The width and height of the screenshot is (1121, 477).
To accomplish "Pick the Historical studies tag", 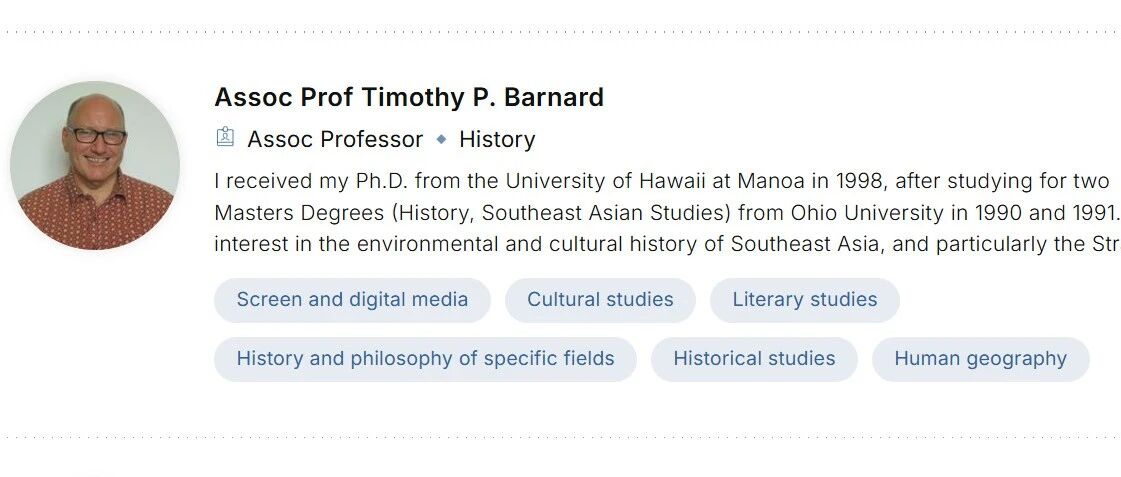I will (754, 359).
